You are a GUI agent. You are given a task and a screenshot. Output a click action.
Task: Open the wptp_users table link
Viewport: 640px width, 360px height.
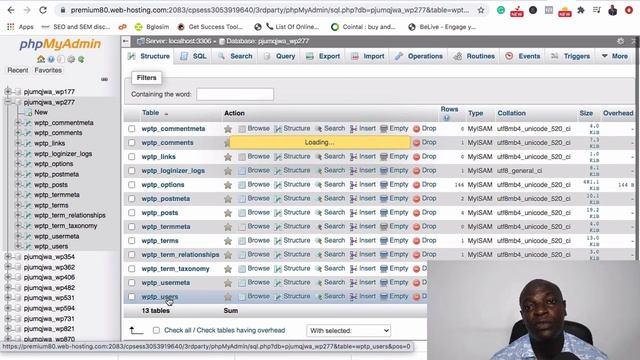point(160,297)
